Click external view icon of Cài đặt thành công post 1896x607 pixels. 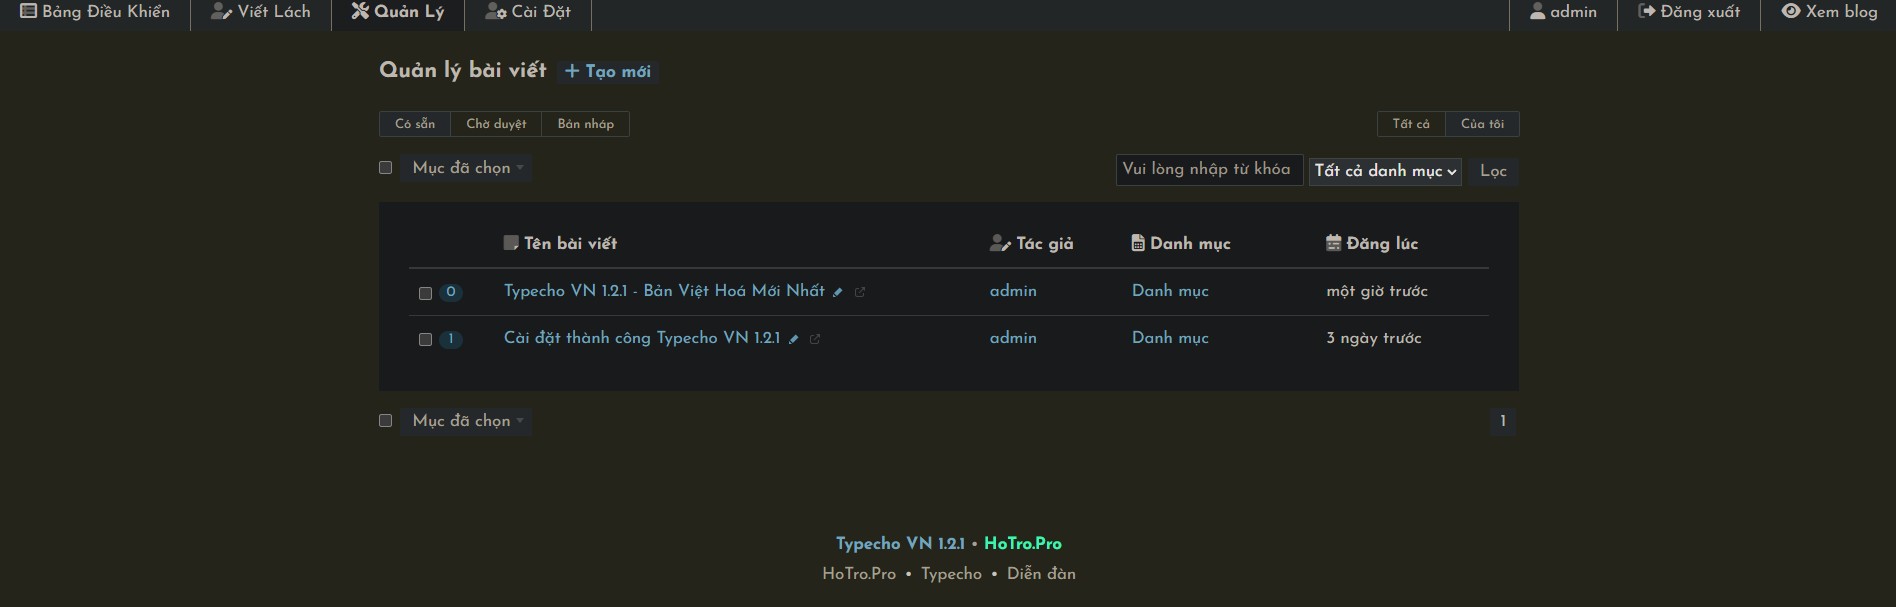tap(815, 339)
